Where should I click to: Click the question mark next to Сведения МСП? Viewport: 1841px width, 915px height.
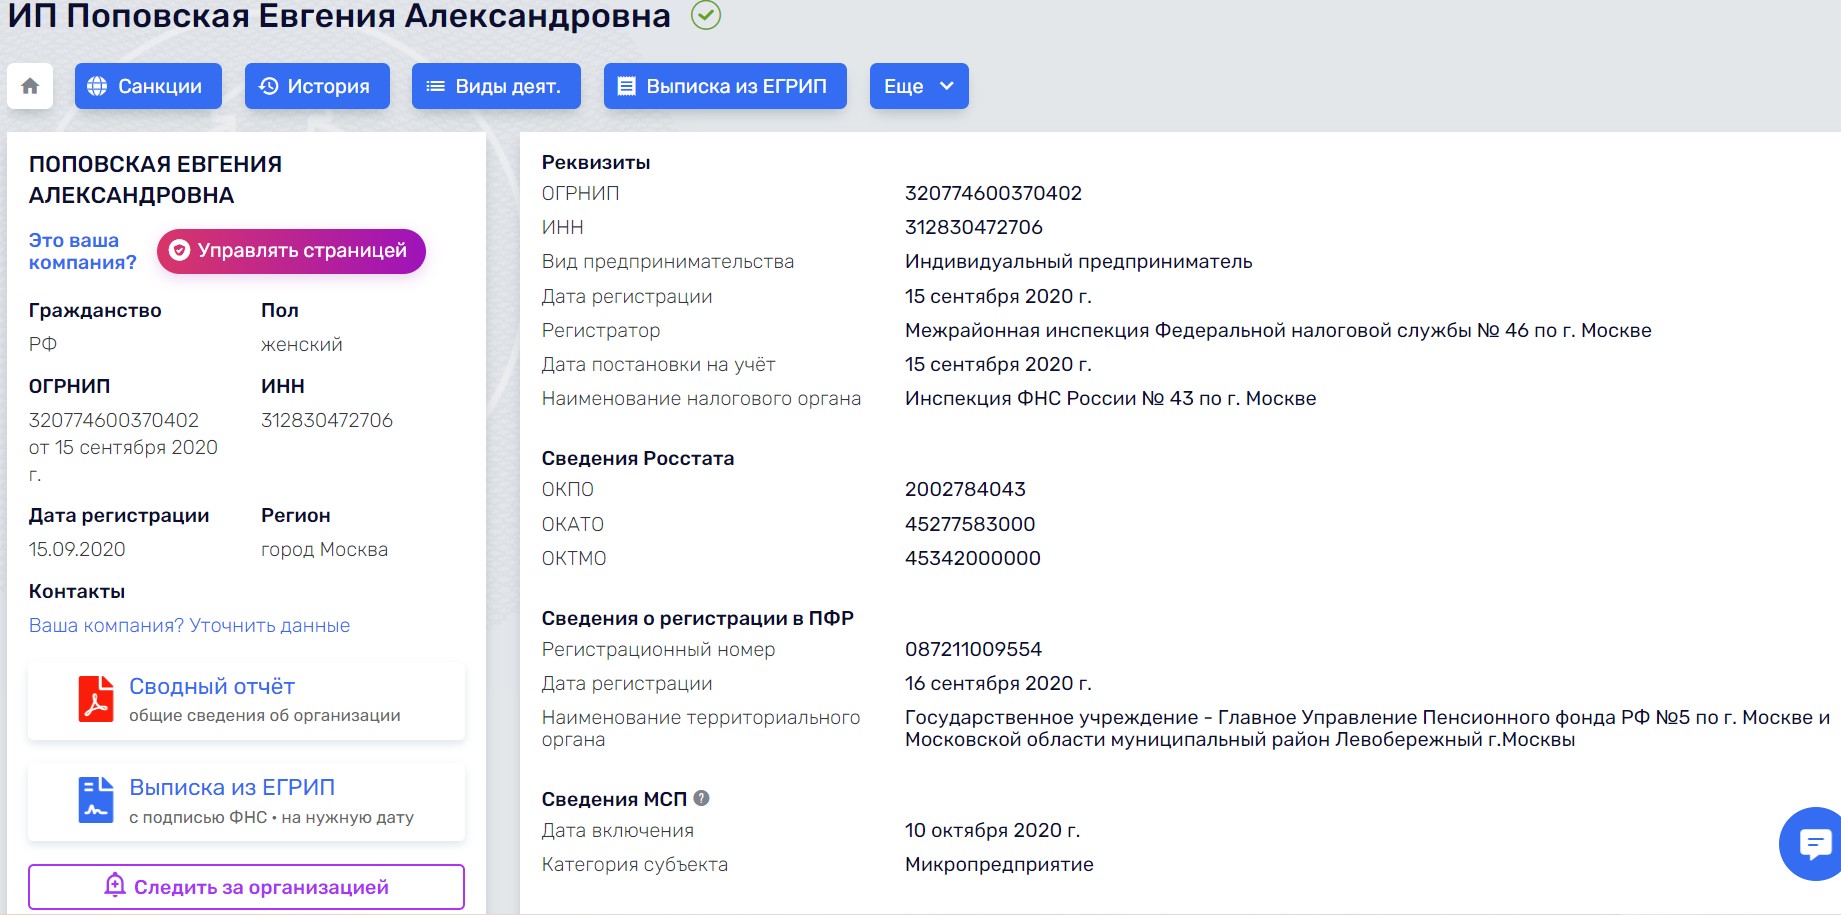(701, 798)
